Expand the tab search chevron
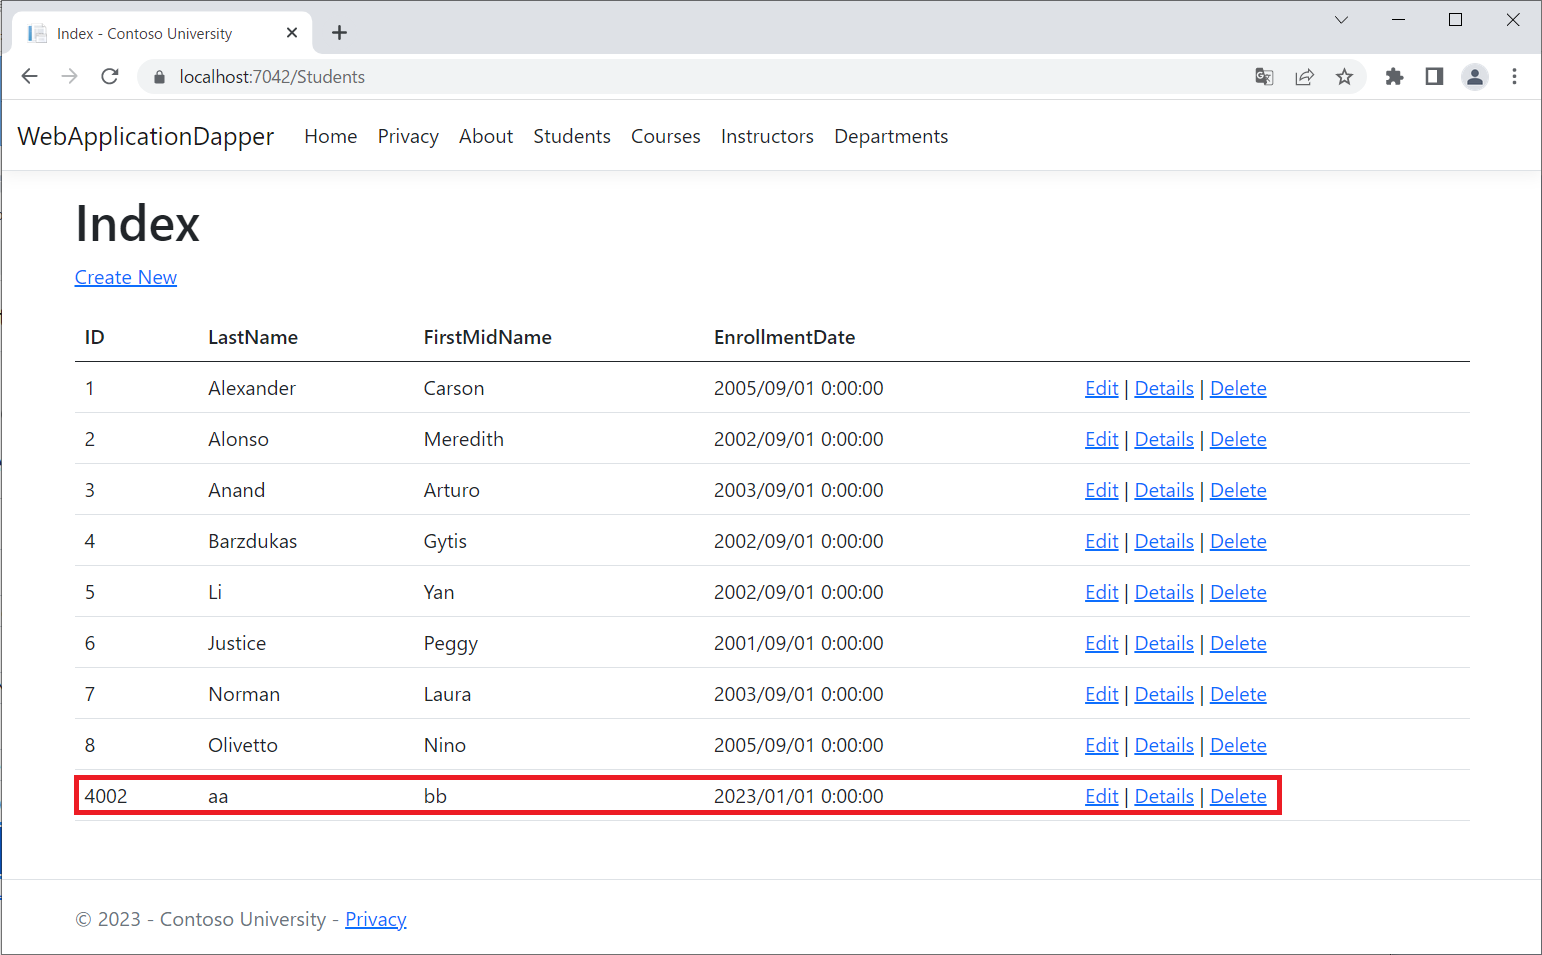The height and width of the screenshot is (955, 1542). click(1341, 20)
